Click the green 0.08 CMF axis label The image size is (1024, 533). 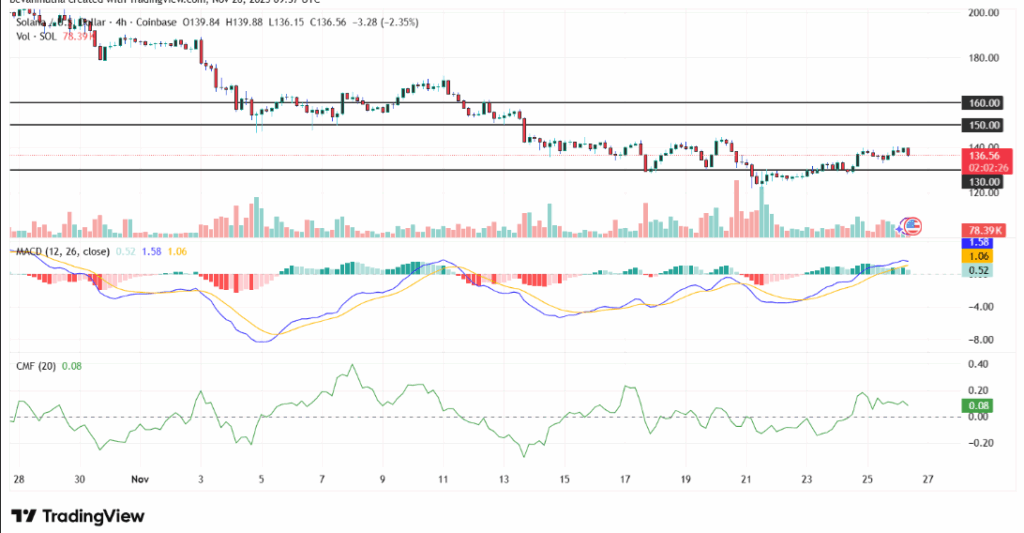pyautogui.click(x=979, y=405)
